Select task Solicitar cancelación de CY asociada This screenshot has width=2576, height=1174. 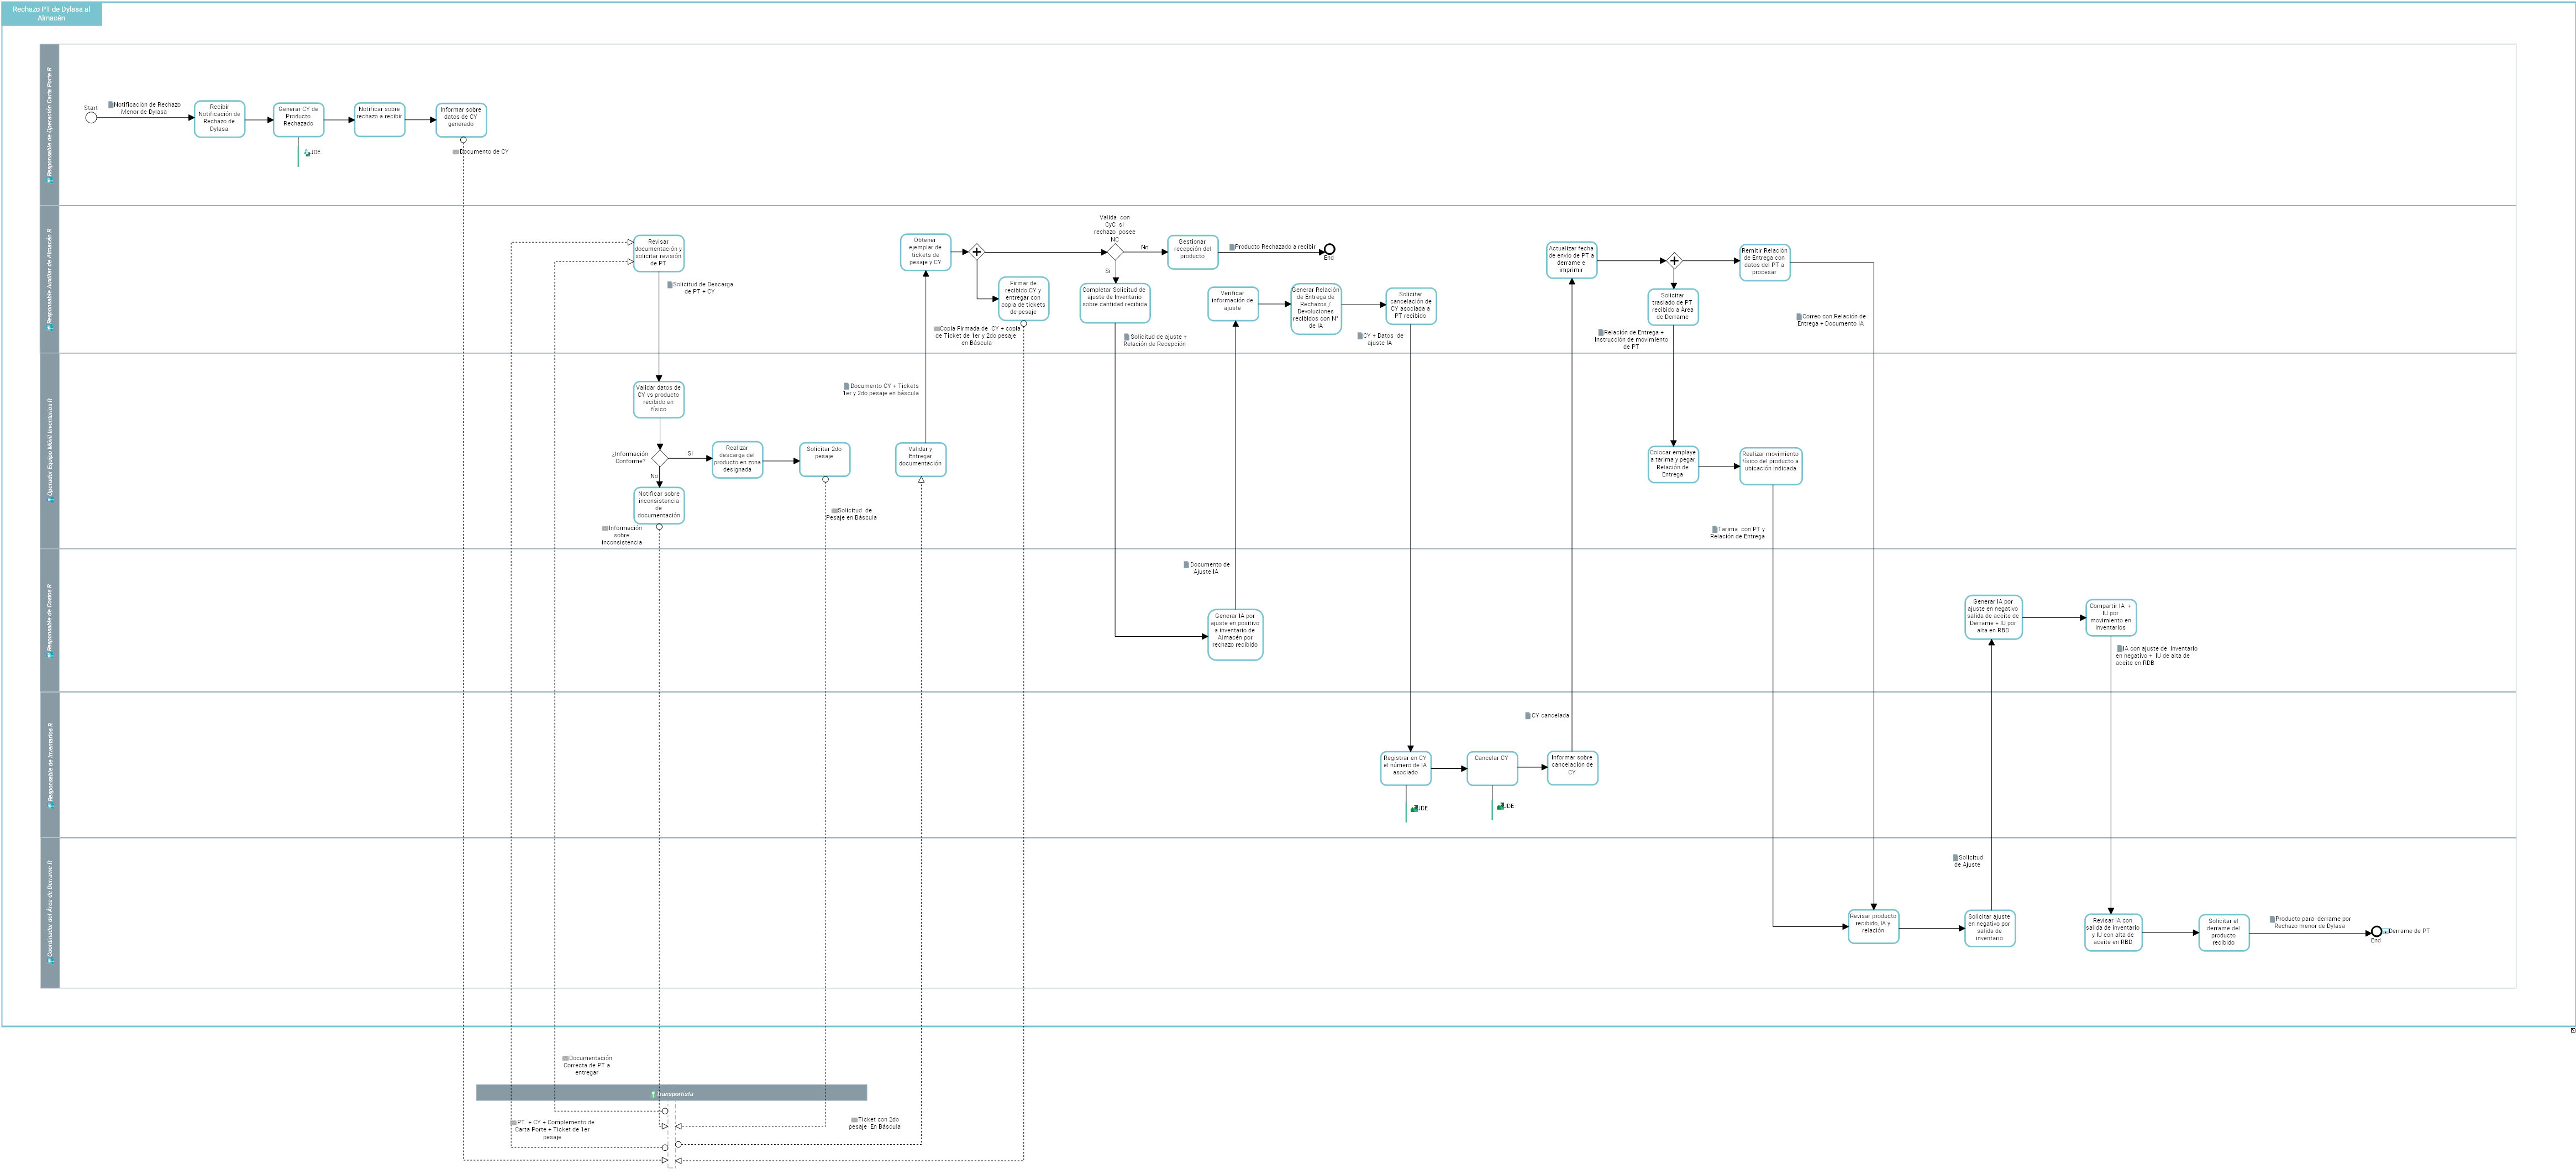(1410, 306)
